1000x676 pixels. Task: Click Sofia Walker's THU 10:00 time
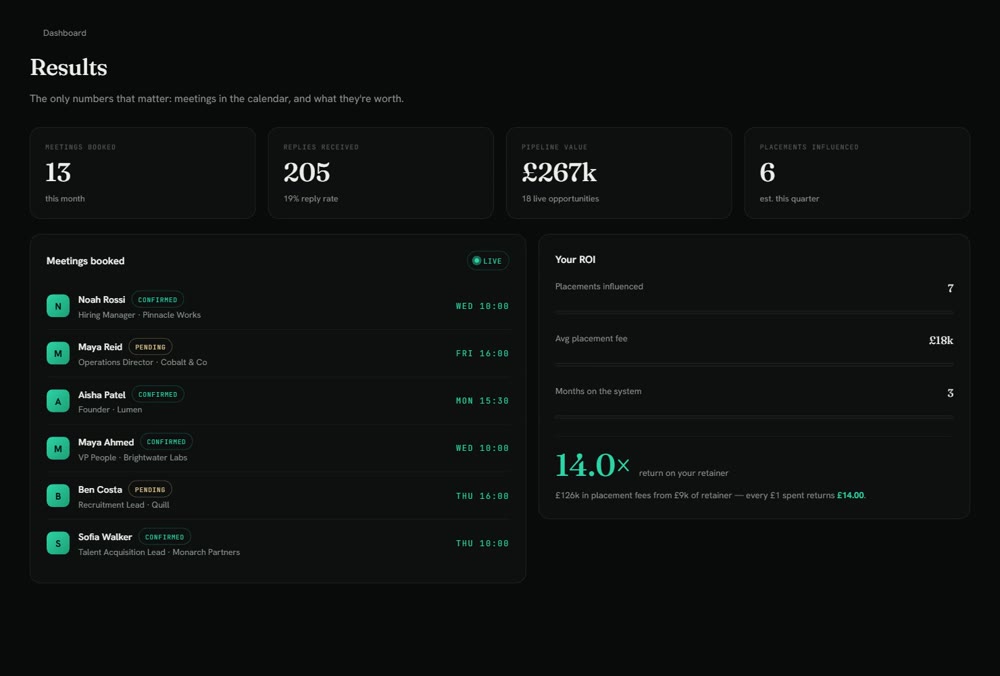tap(482, 543)
